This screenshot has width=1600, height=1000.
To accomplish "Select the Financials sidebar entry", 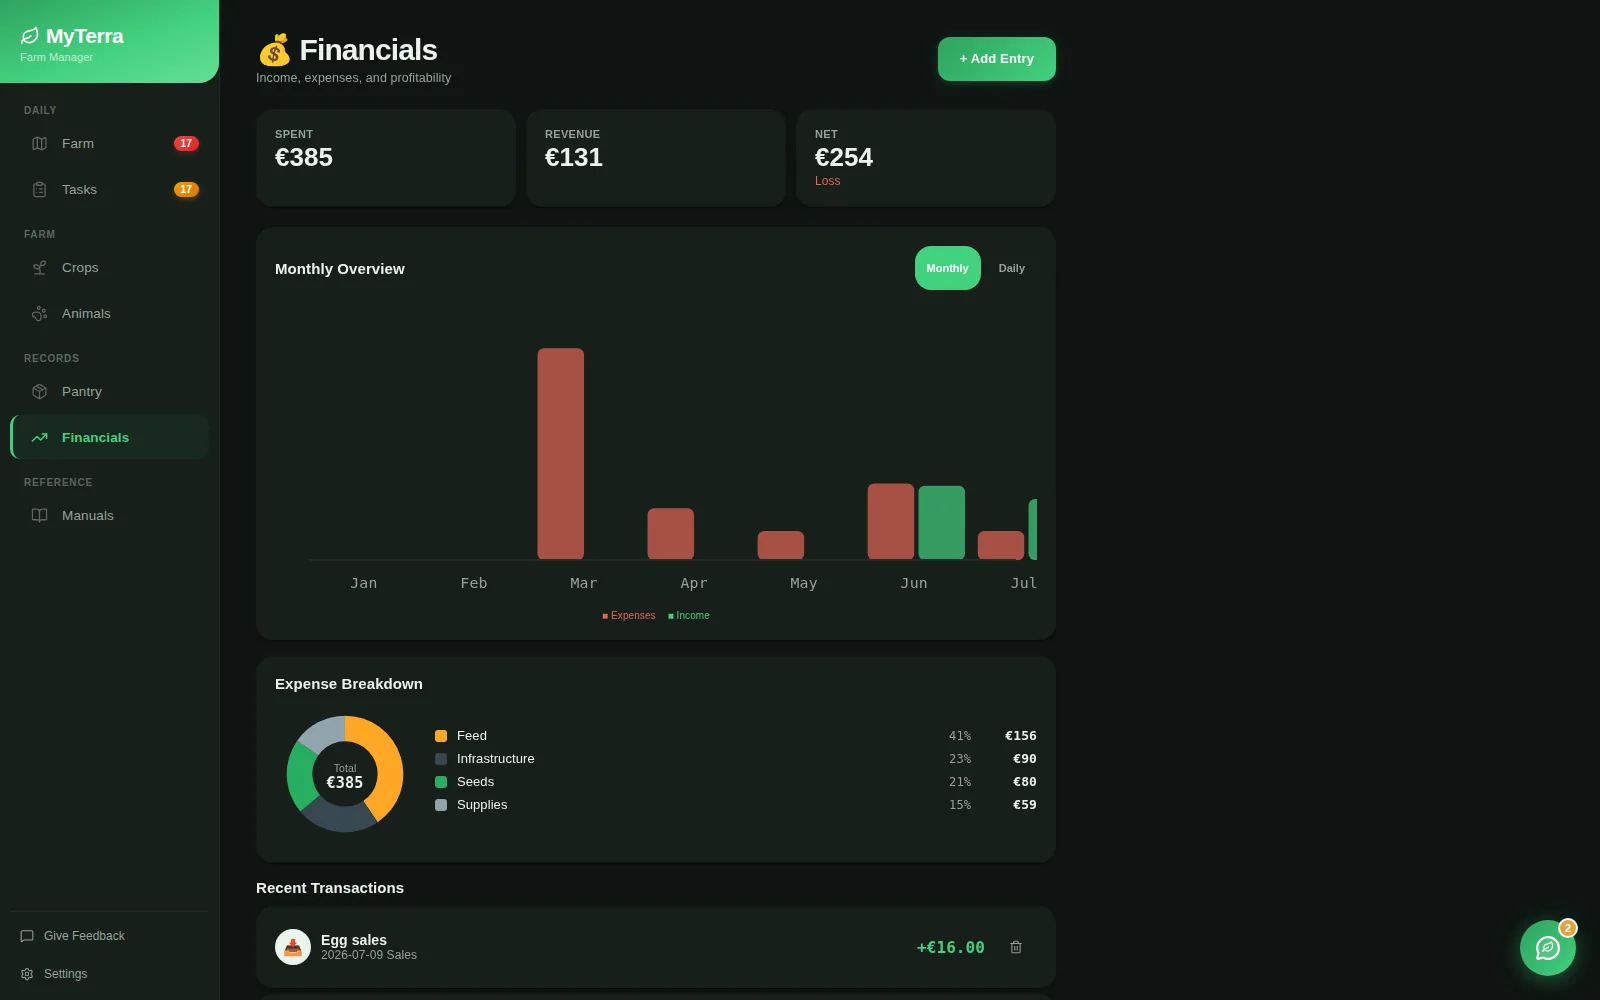I will (x=110, y=438).
